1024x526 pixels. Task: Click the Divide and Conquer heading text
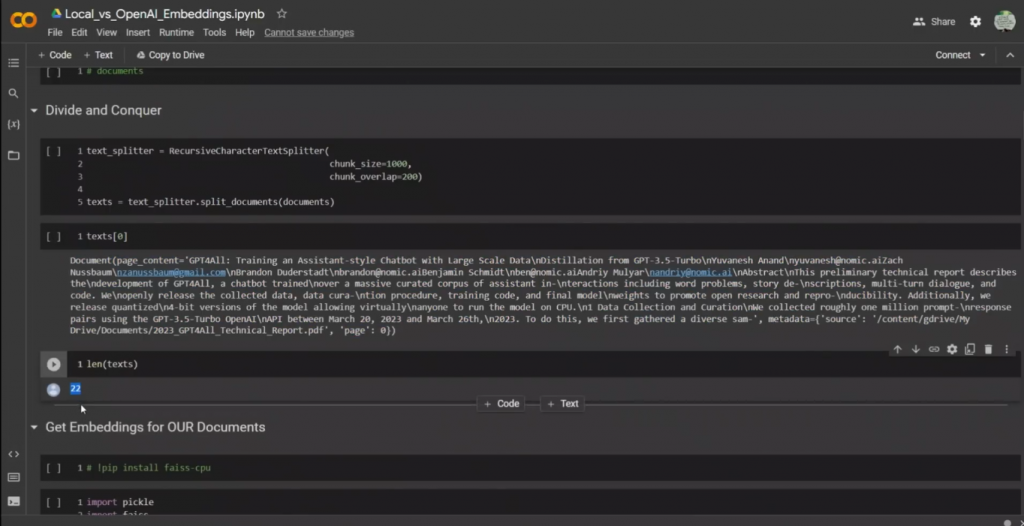click(x=103, y=110)
